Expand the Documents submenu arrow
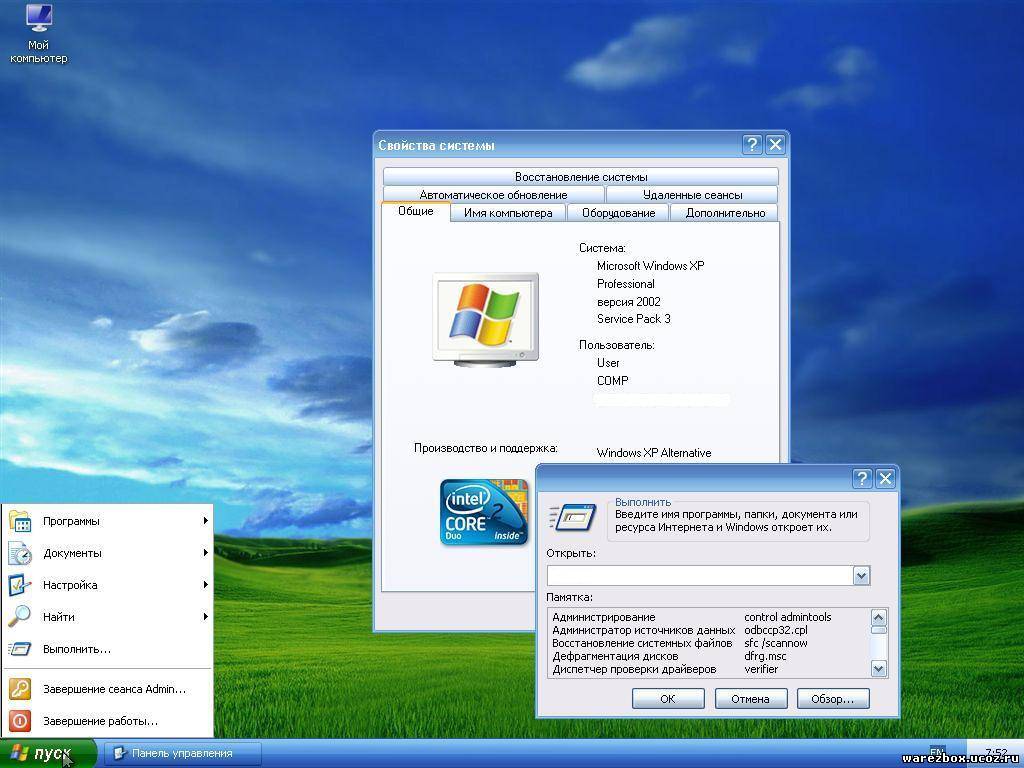1024x768 pixels. [205, 553]
